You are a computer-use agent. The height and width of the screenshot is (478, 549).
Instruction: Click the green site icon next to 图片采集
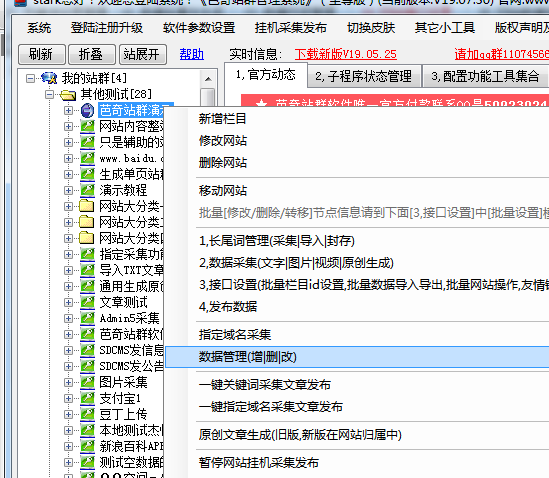87,382
